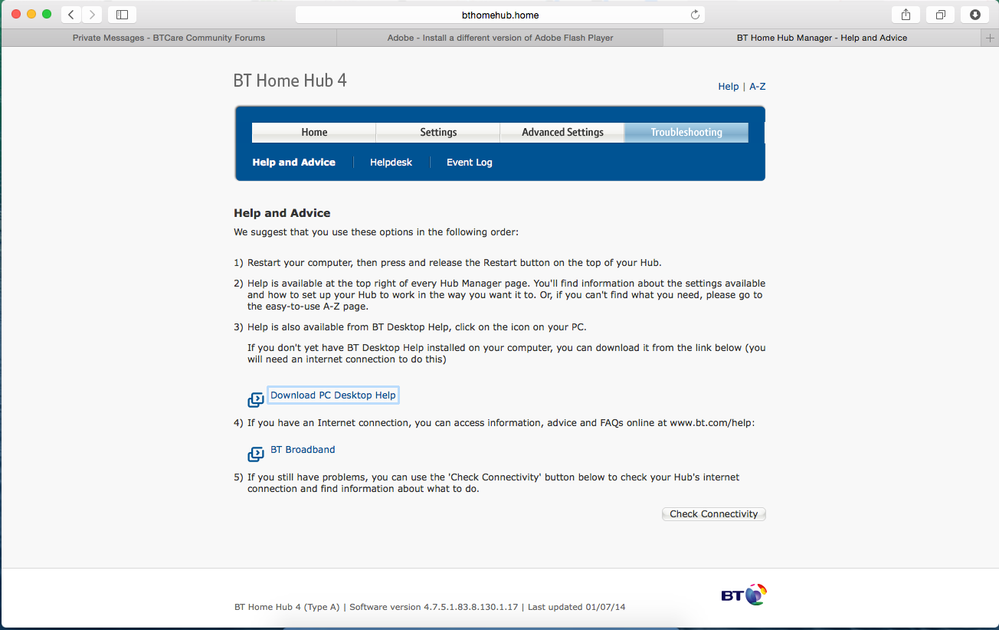
Task: Go back using Safari's back arrow
Action: pos(71,15)
